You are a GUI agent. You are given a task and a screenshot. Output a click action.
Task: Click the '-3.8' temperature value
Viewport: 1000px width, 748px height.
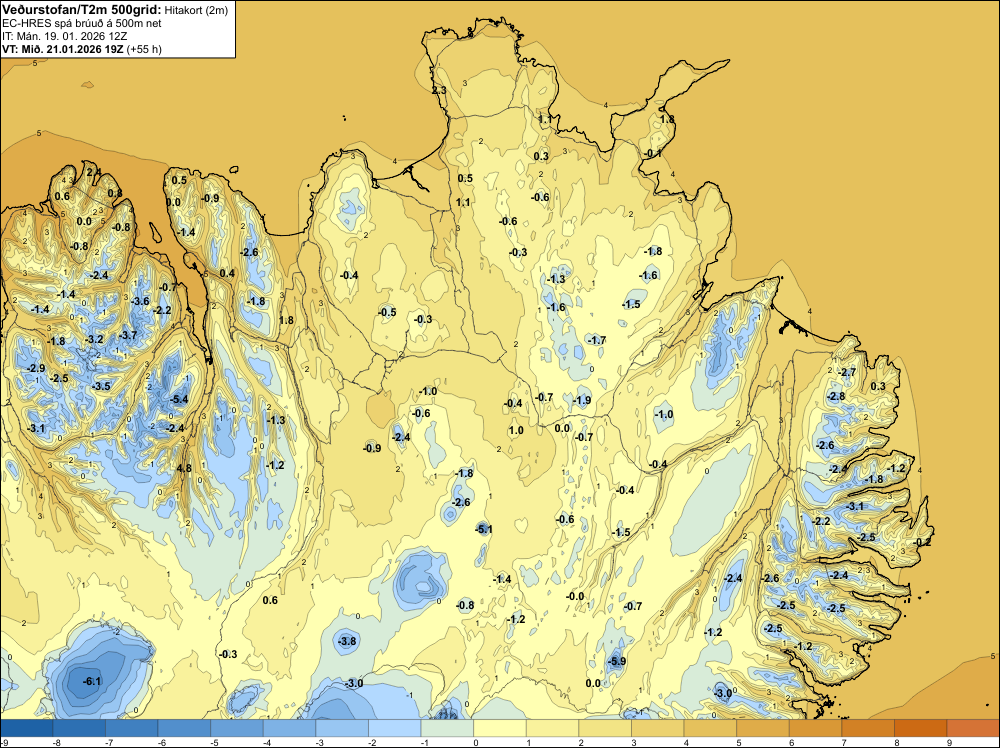pos(347,641)
